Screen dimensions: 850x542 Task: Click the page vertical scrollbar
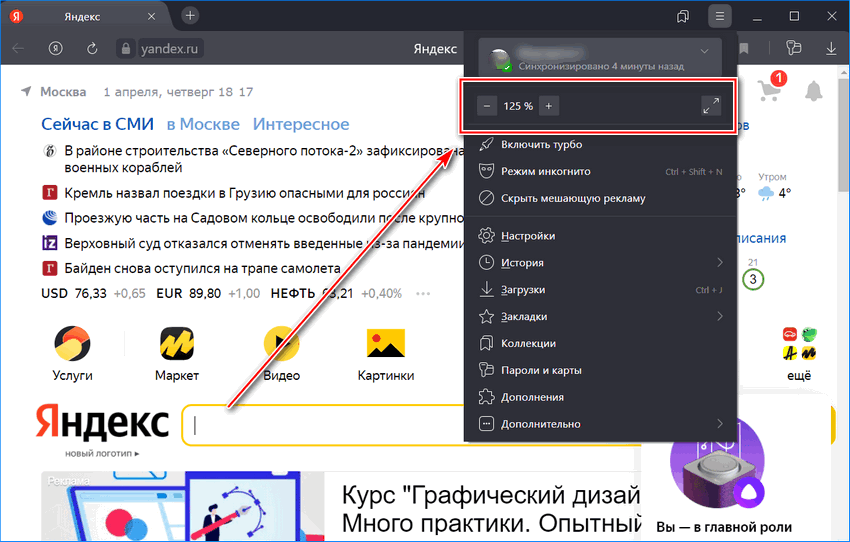[x=843, y=136]
